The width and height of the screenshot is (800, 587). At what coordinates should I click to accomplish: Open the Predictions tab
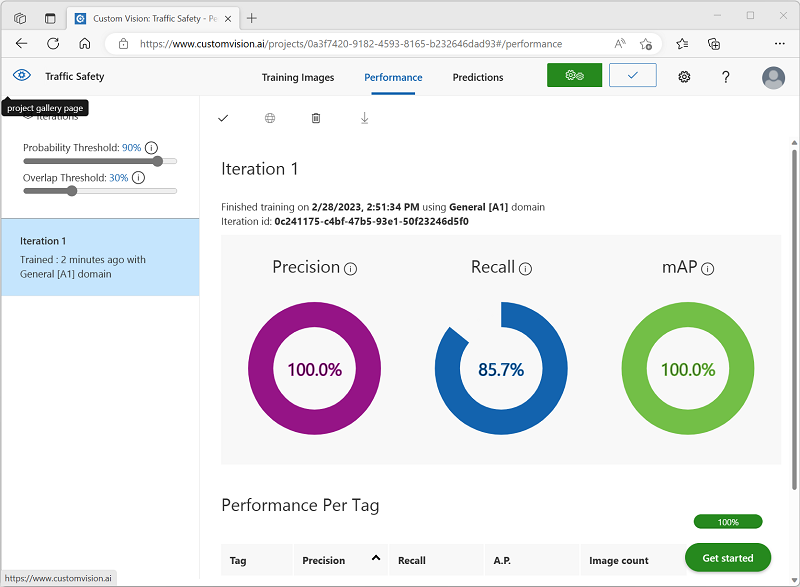coord(478,77)
